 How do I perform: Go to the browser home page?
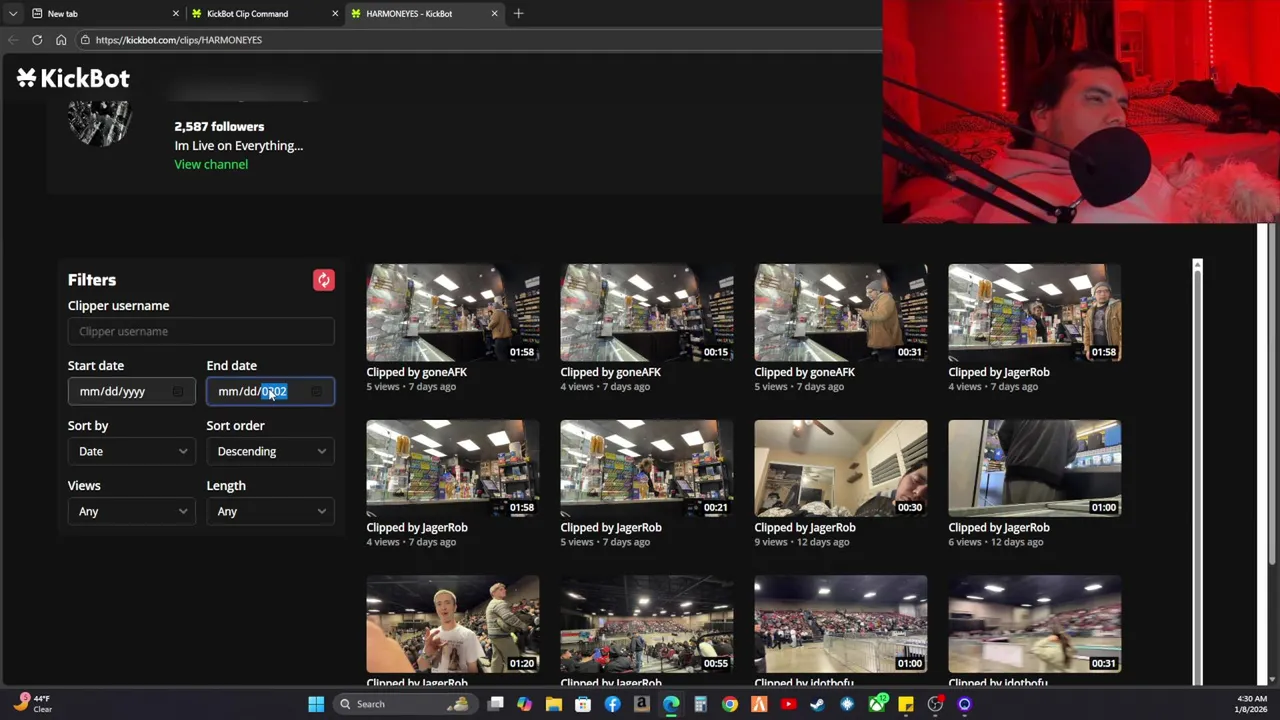pyautogui.click(x=61, y=40)
